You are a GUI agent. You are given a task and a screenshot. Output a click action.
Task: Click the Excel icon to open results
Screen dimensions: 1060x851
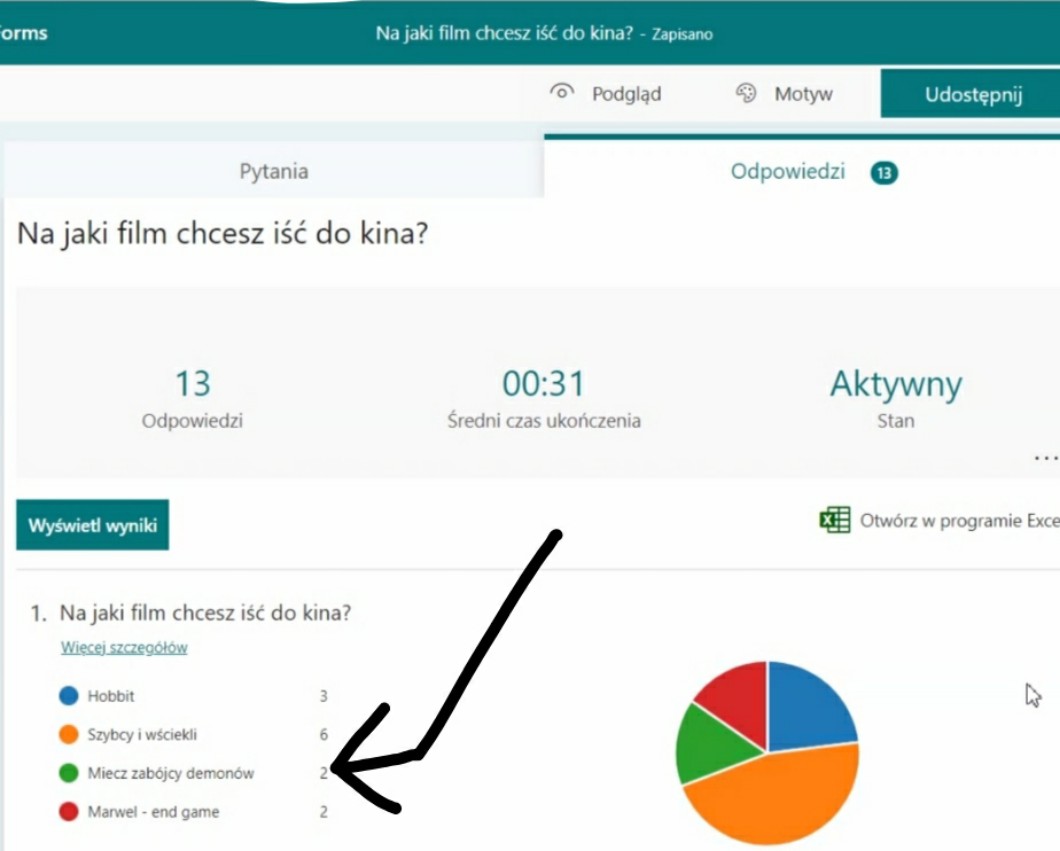click(834, 520)
